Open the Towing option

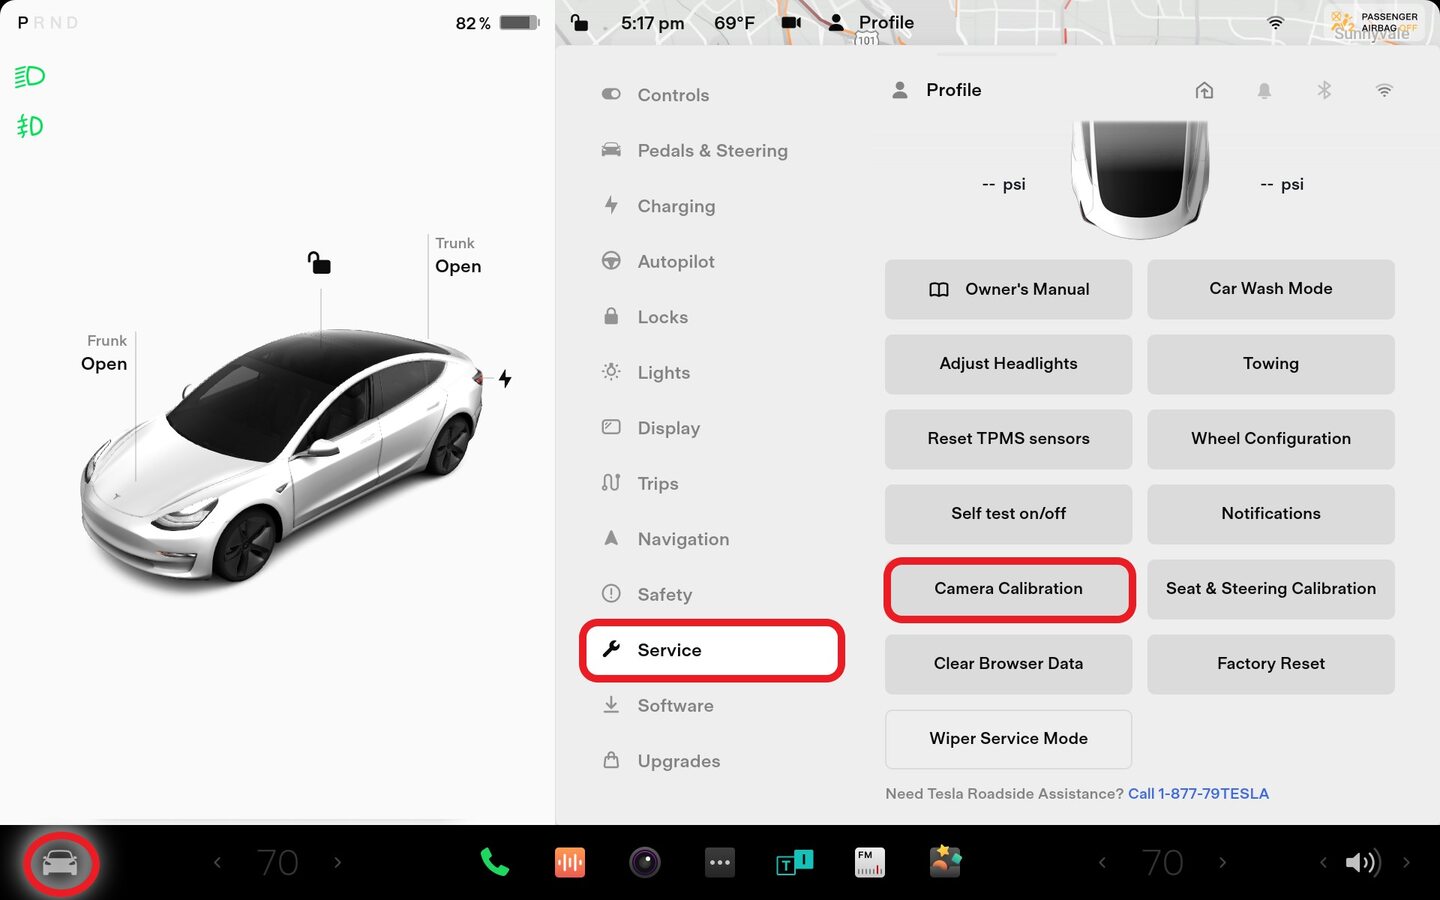1271,364
